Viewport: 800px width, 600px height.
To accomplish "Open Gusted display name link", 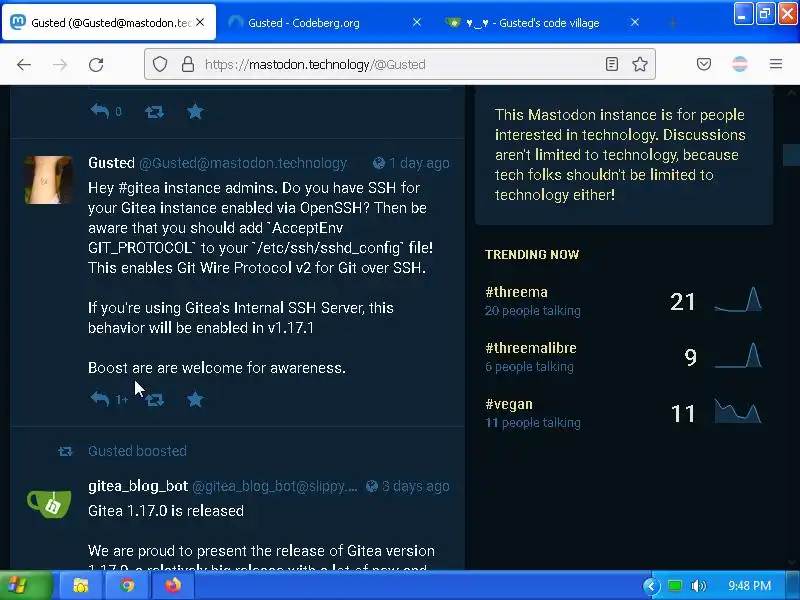I will click(111, 163).
